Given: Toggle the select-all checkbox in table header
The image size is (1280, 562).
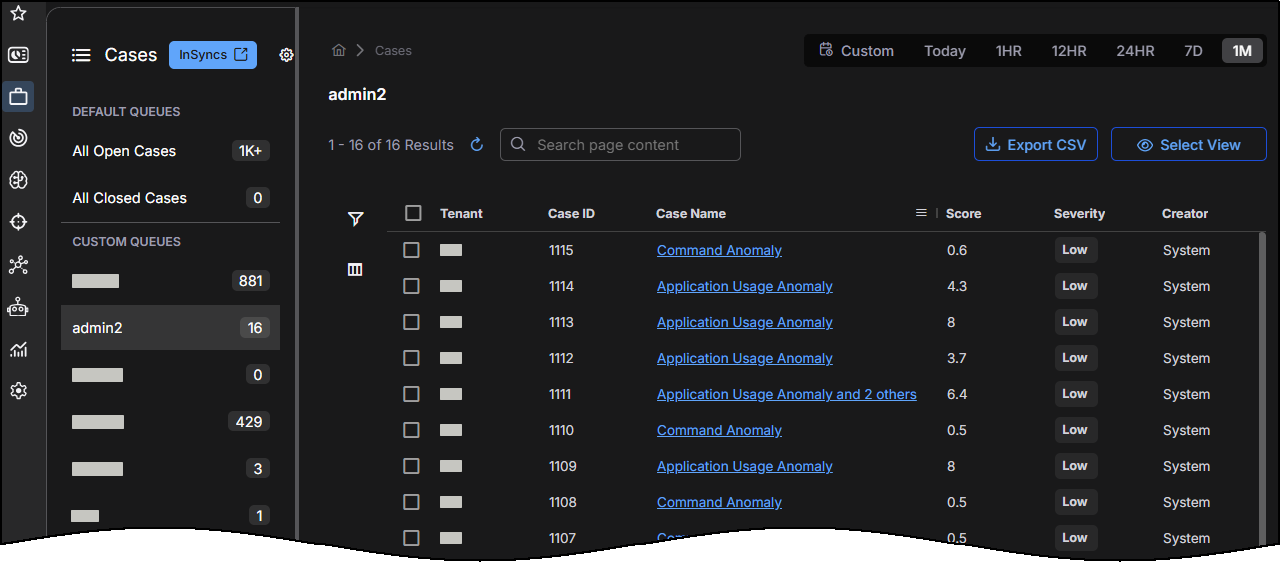Looking at the screenshot, I should tap(413, 213).
